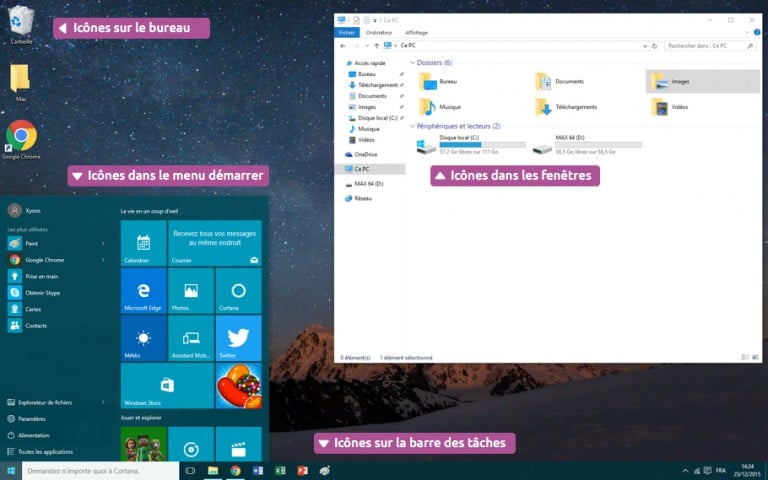
Task: Switch to the Ordinateur ribbon tab
Action: 379,32
